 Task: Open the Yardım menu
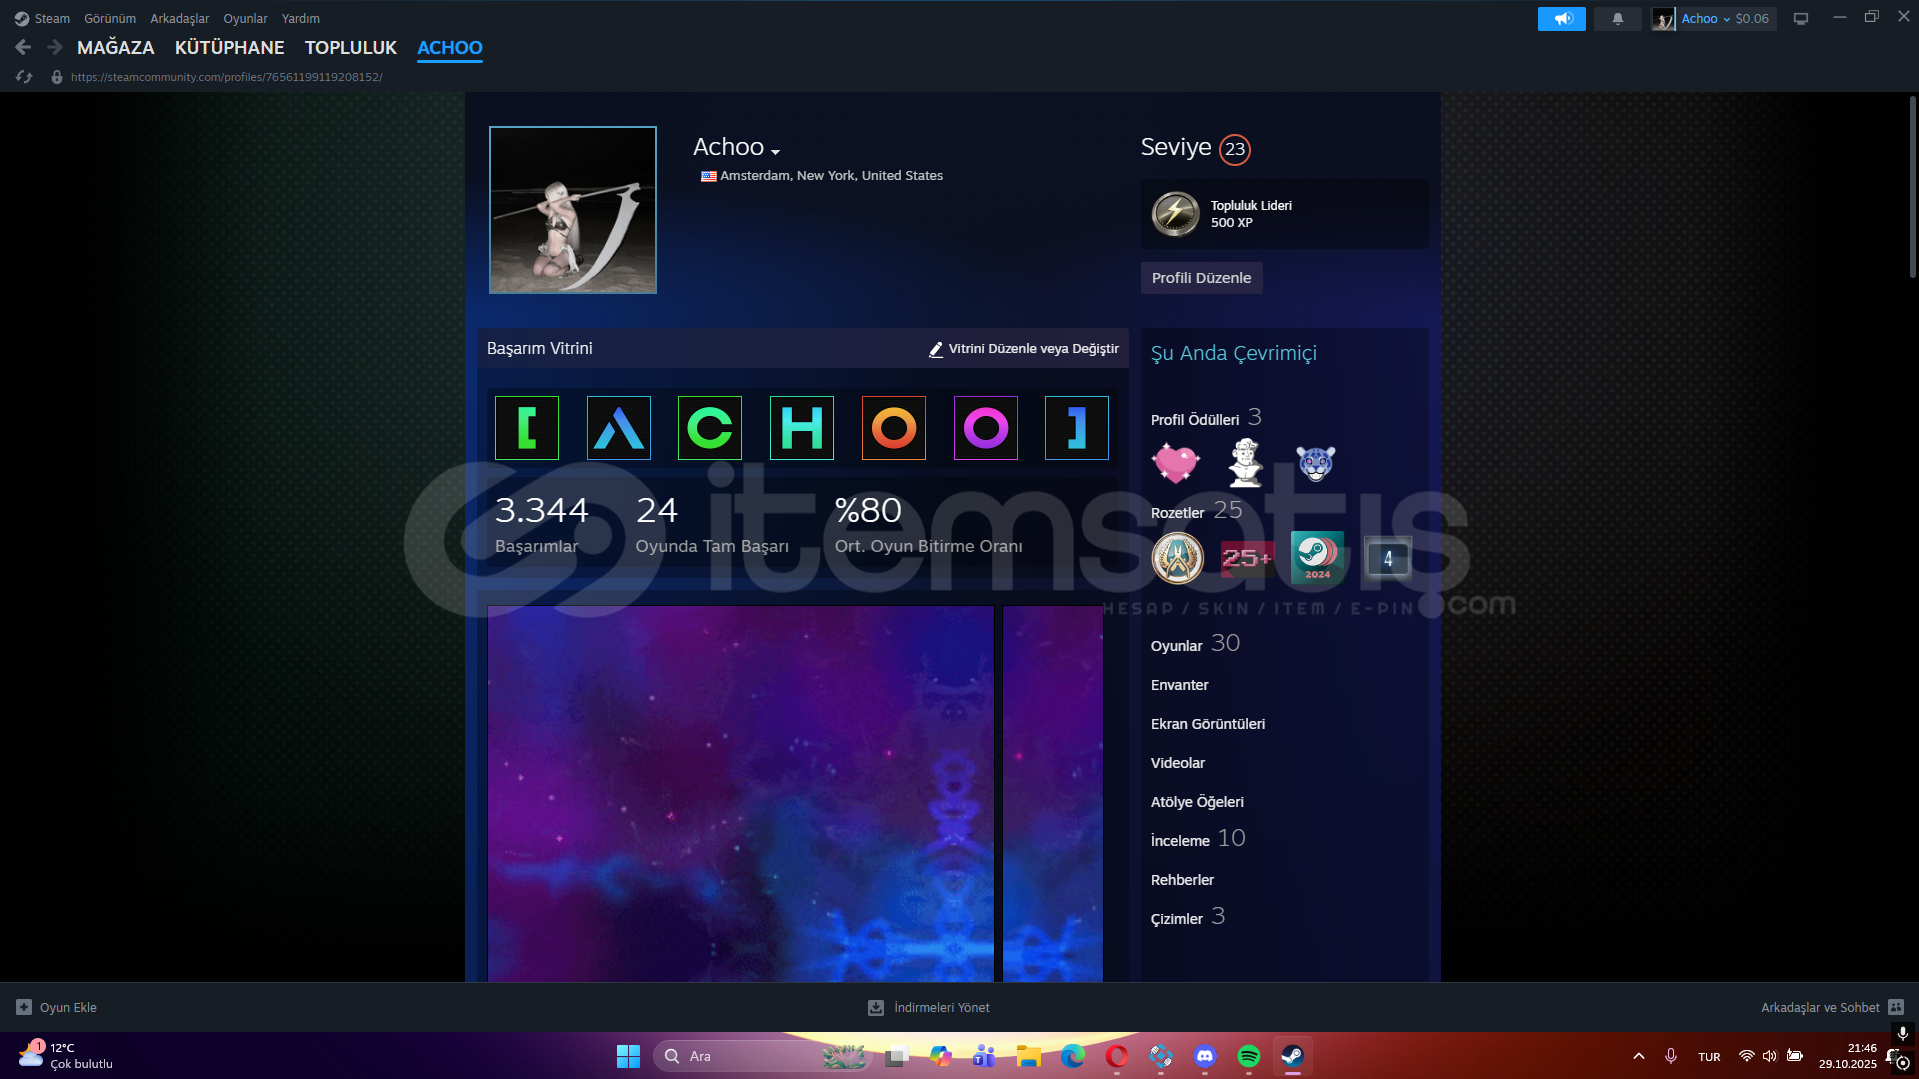click(301, 18)
